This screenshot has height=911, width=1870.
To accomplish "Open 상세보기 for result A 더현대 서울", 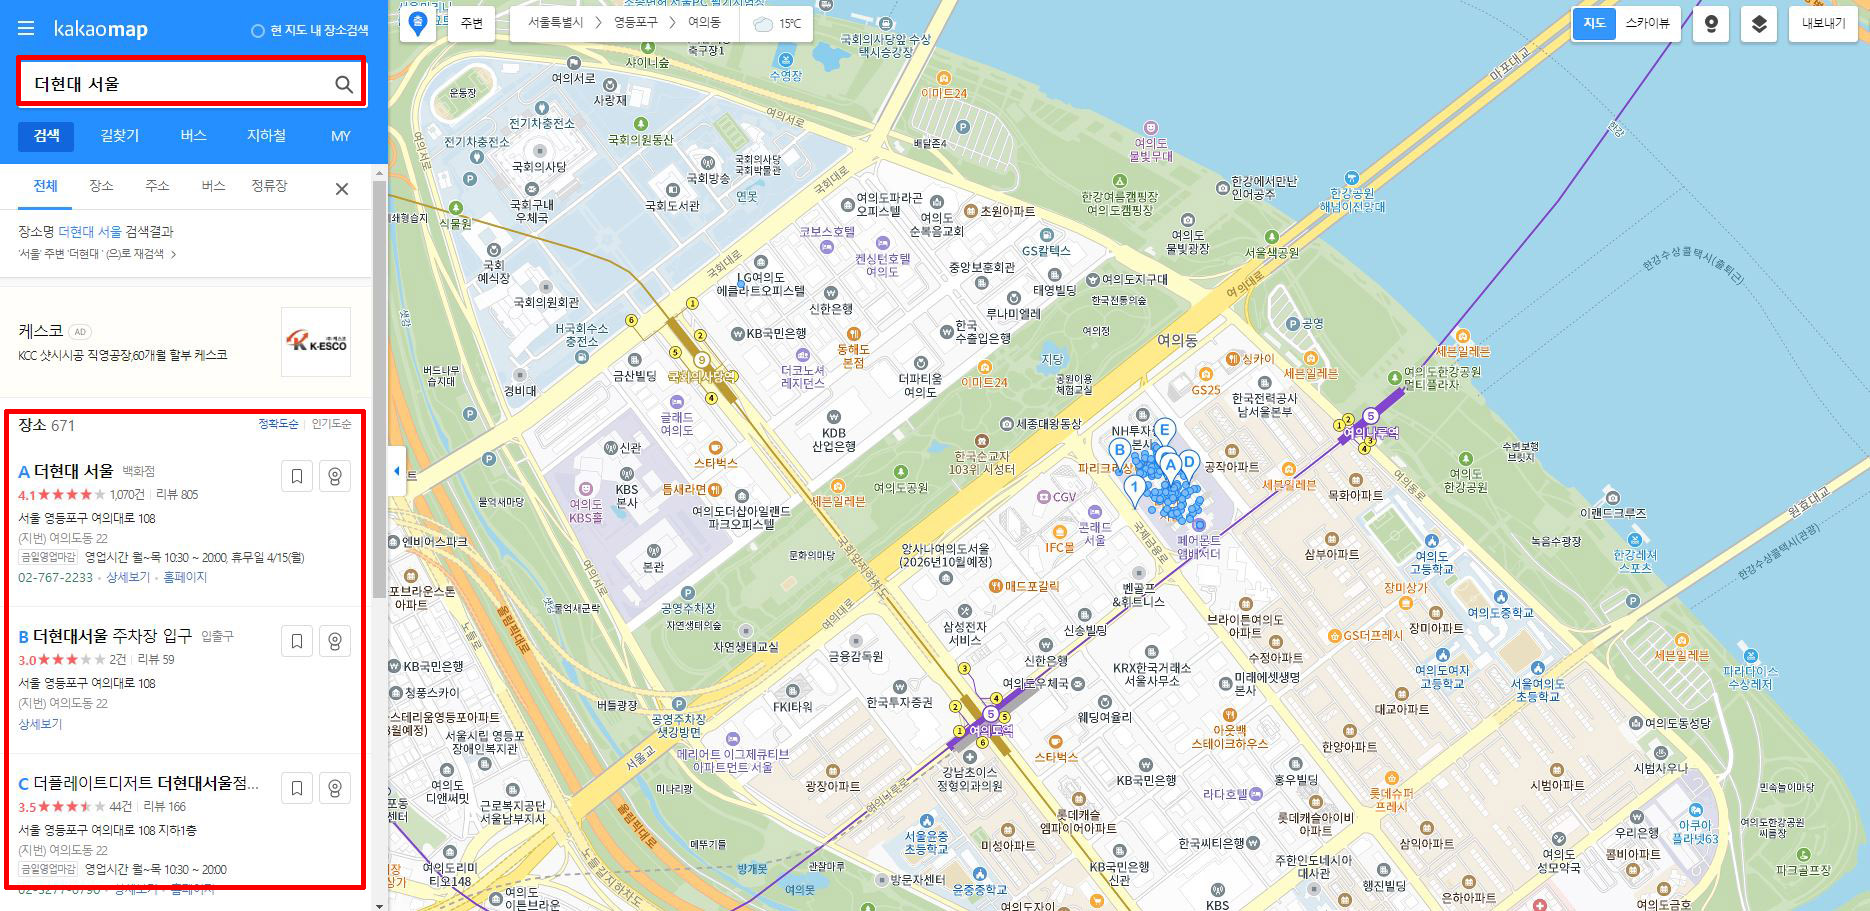I will click(x=128, y=578).
